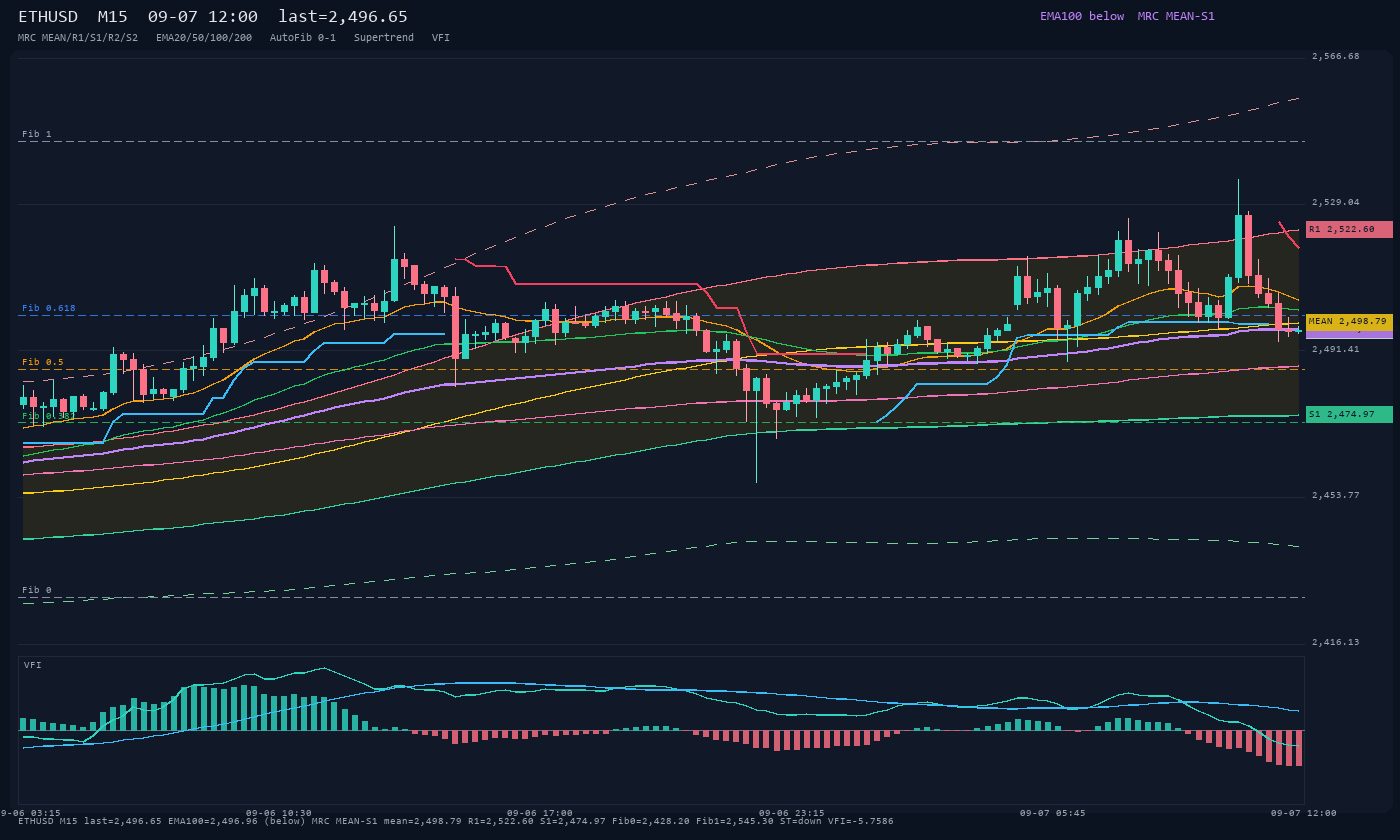Click the ETHUSD symbol title
Image resolution: width=1400 pixels, height=840 pixels.
coord(48,17)
